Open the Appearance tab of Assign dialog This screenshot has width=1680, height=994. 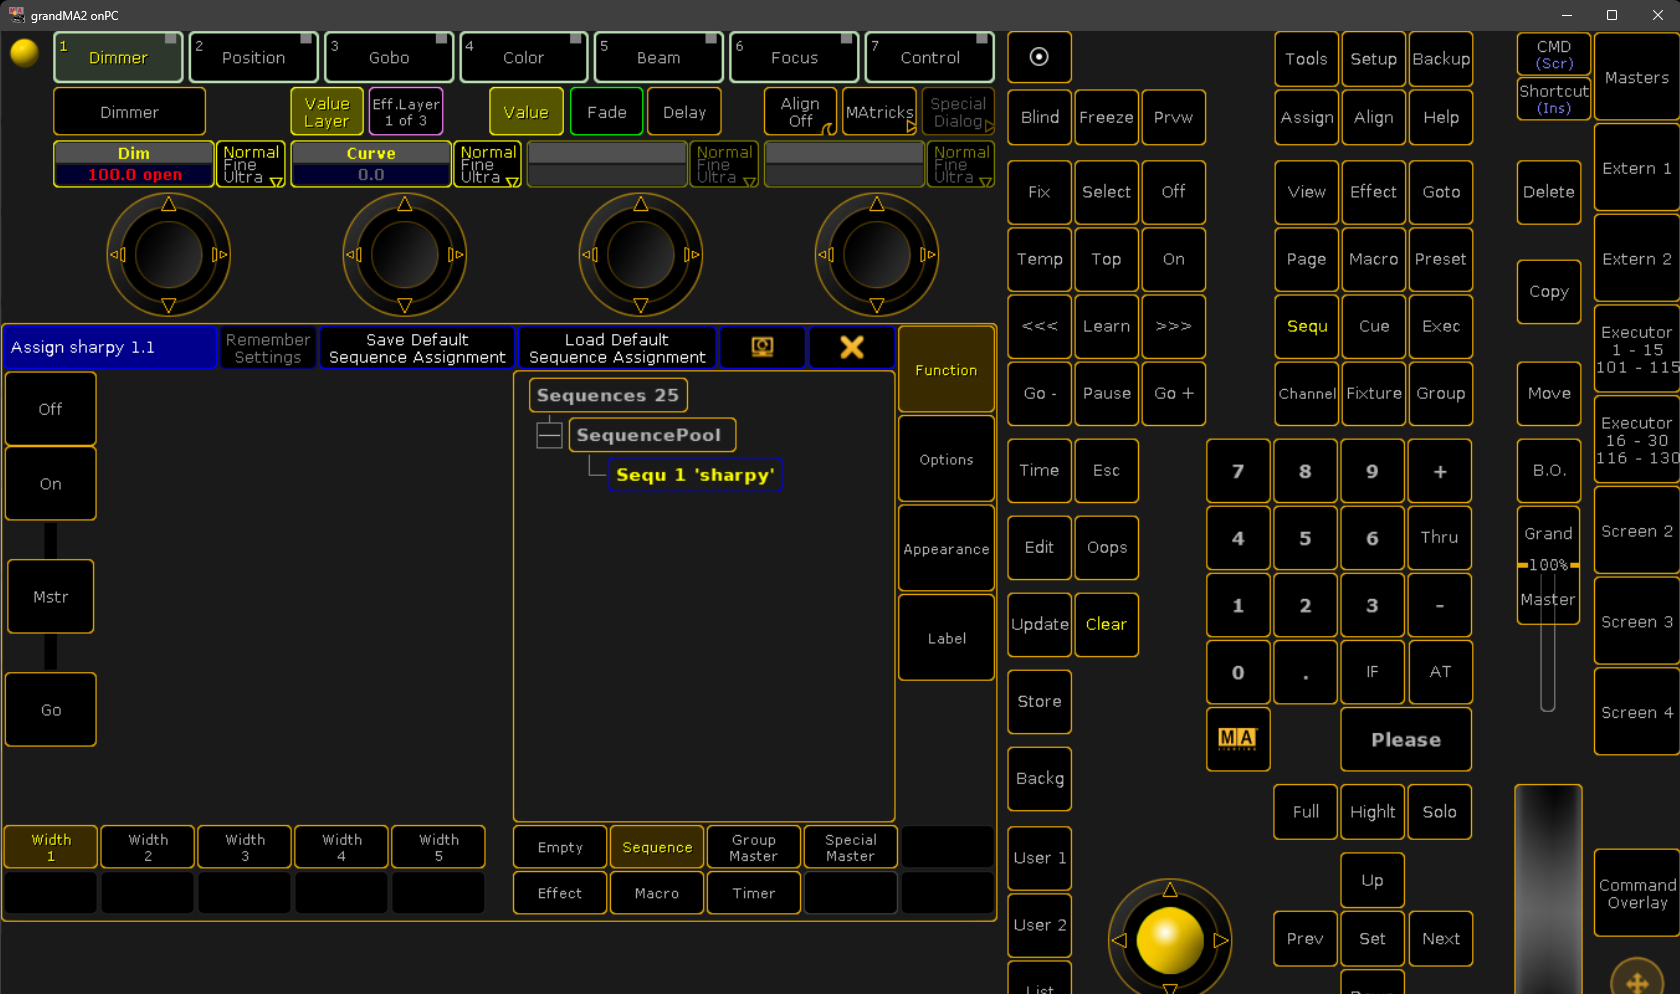tap(946, 549)
